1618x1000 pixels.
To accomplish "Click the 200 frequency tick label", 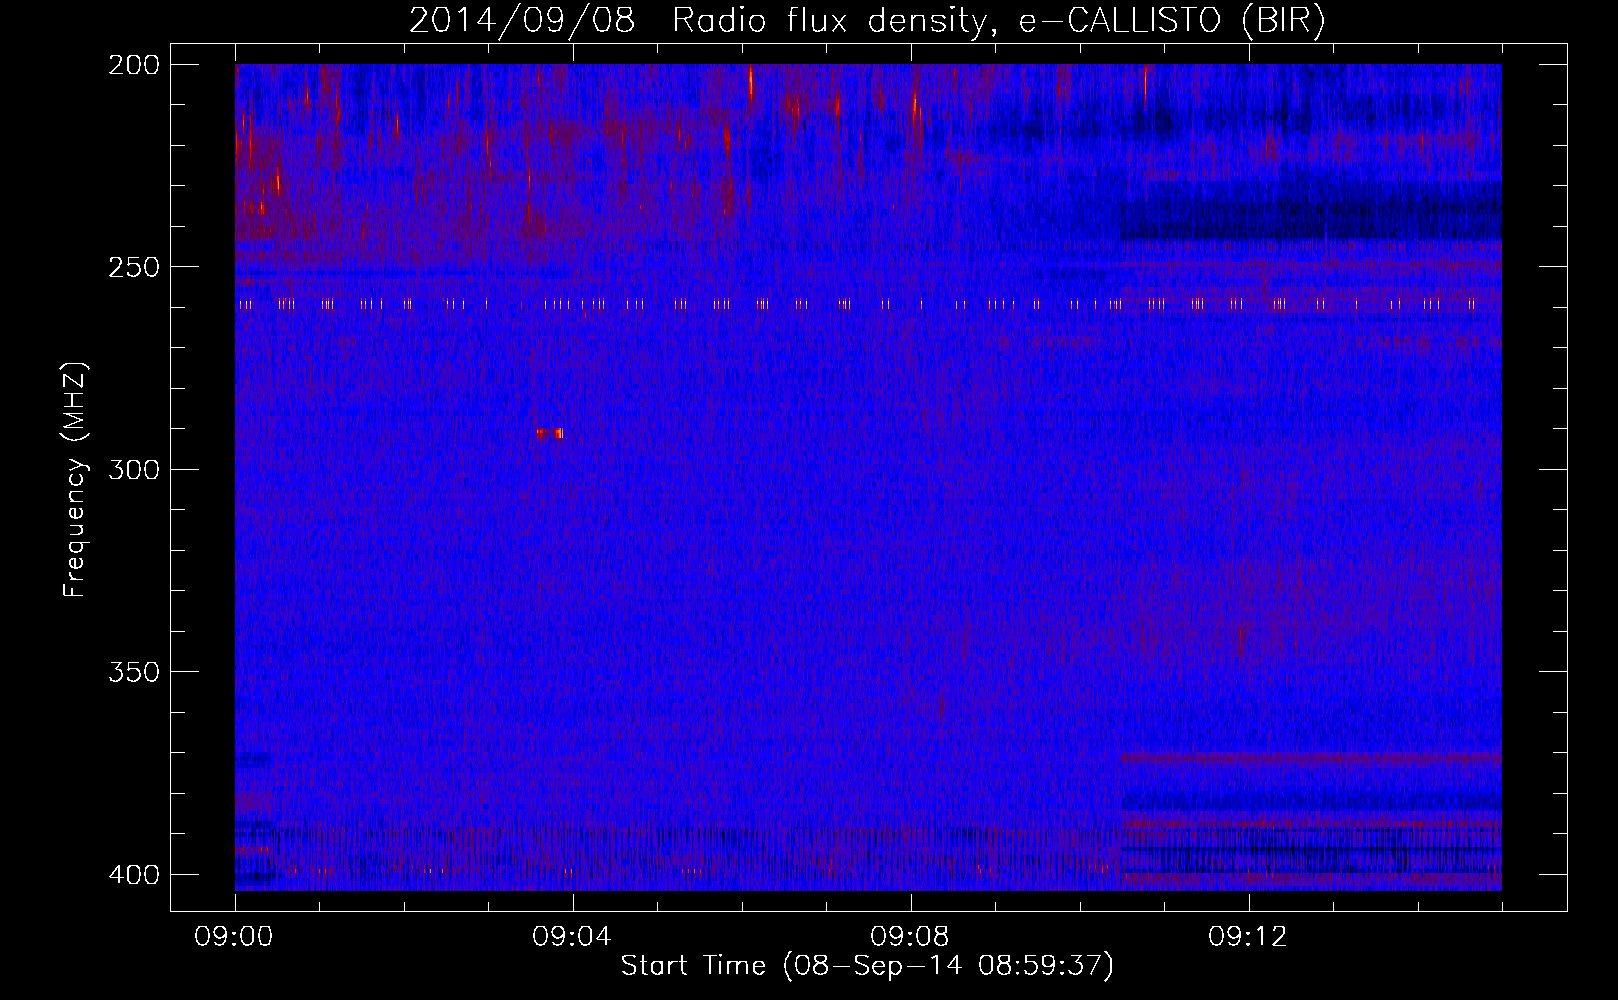I will pyautogui.click(x=133, y=65).
